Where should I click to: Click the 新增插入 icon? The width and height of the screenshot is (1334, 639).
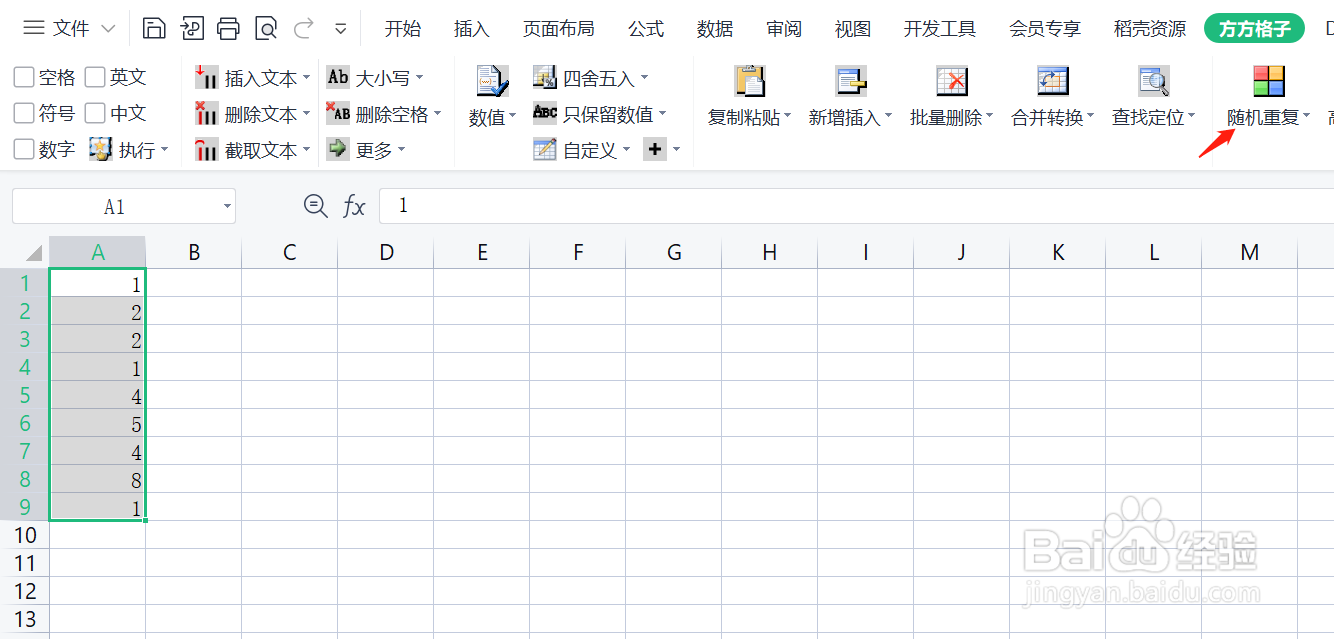point(851,81)
